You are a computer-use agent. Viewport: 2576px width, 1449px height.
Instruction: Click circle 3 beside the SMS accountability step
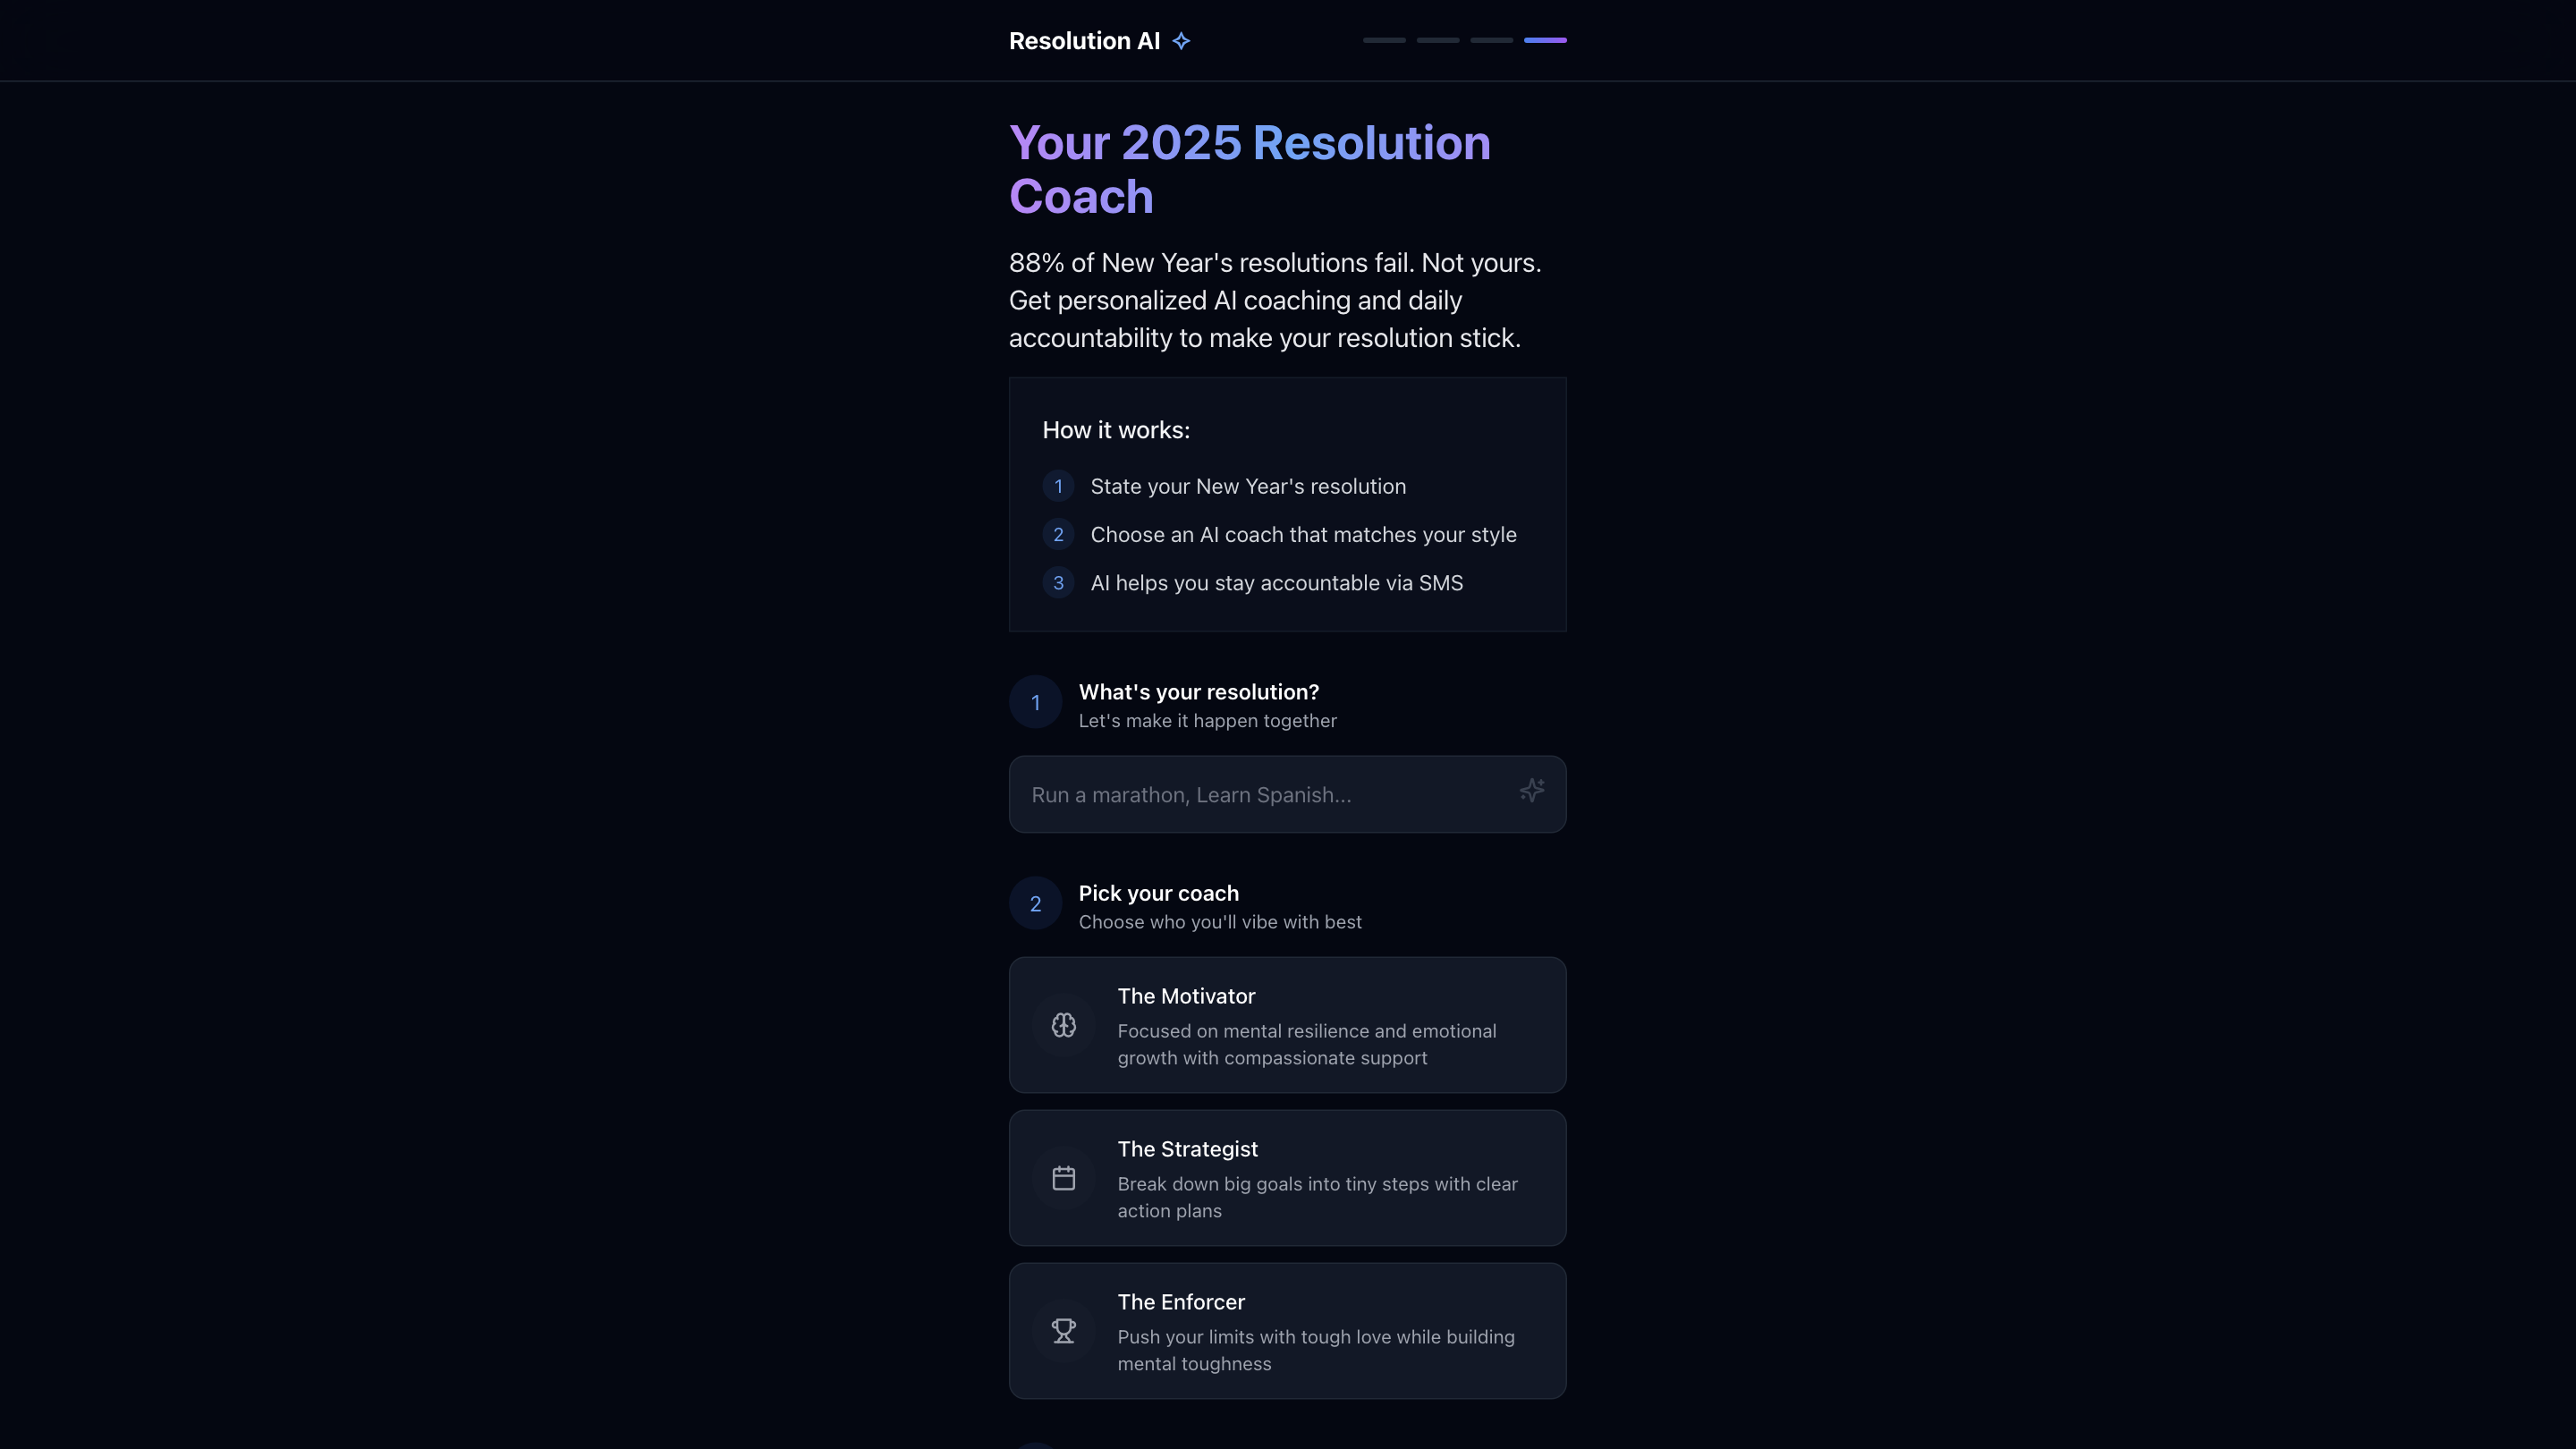click(x=1058, y=583)
